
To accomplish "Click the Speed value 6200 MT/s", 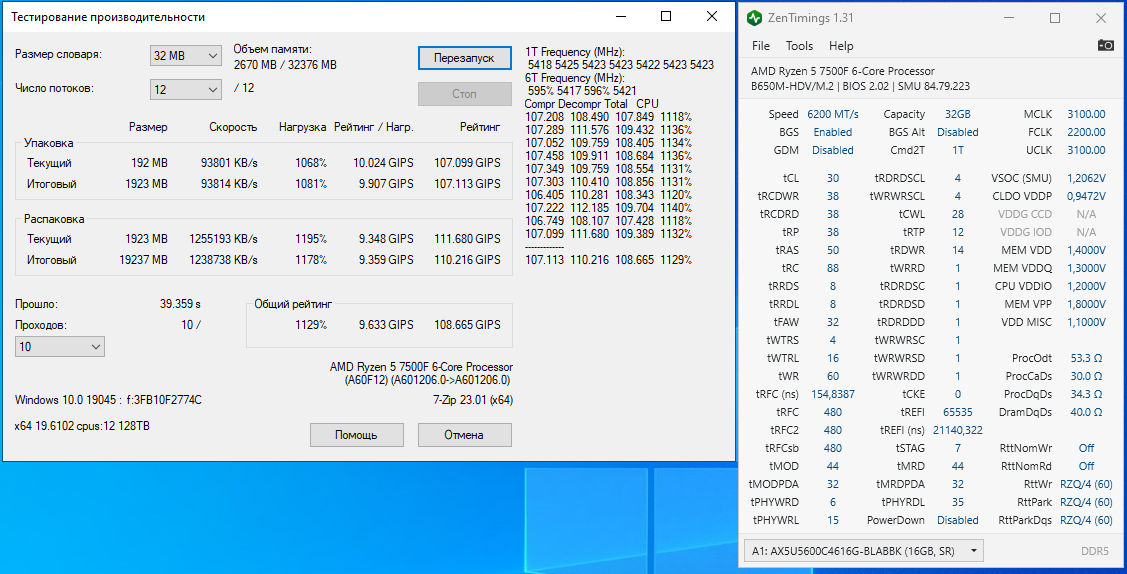I will (x=833, y=114).
